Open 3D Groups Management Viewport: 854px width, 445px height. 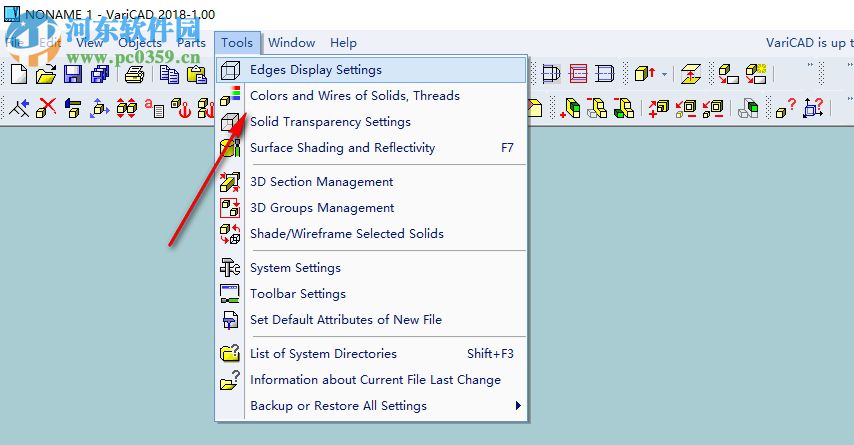pyautogui.click(x=371, y=208)
